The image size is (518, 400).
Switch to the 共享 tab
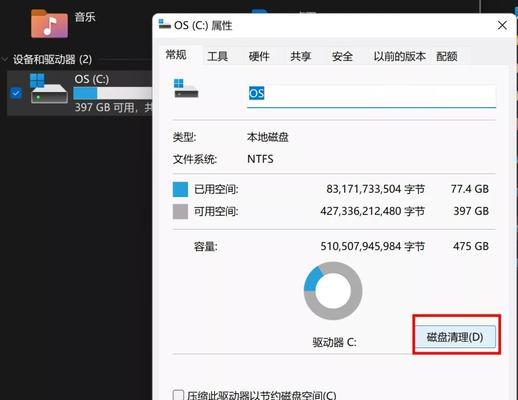pos(300,56)
